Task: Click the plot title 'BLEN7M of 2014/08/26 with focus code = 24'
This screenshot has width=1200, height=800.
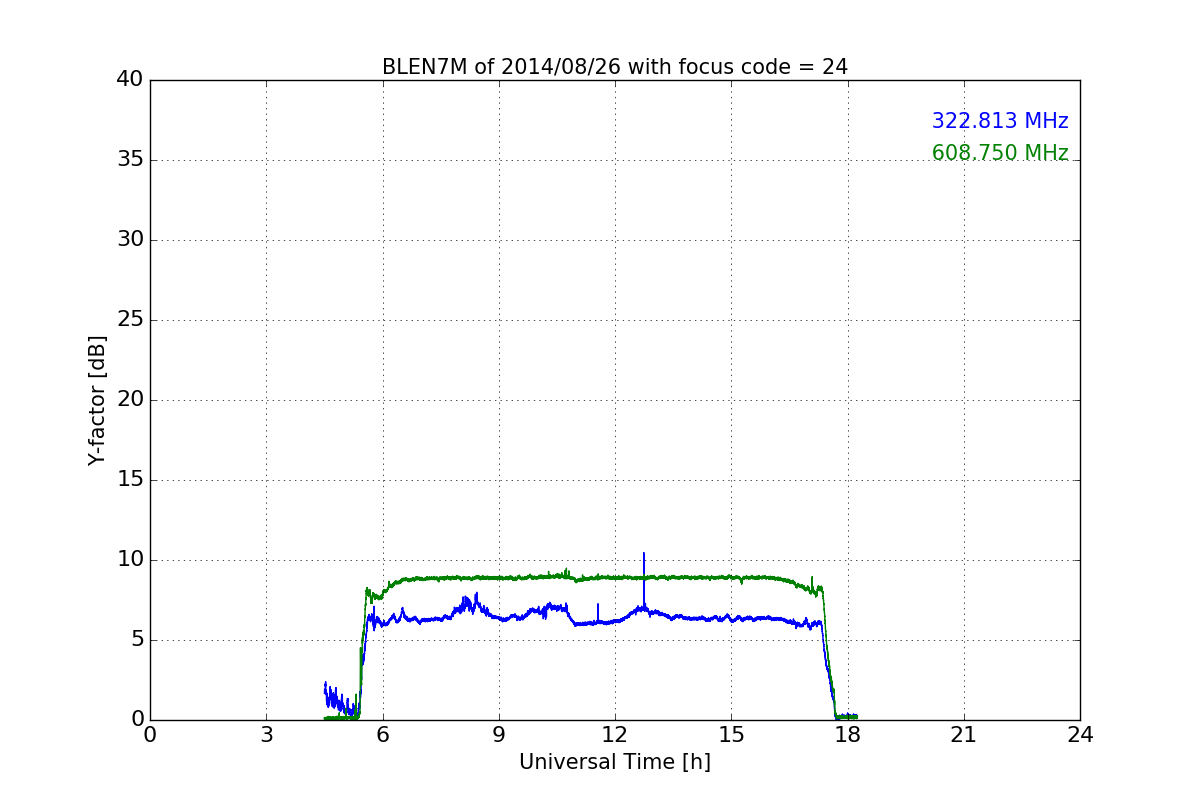Action: tap(615, 67)
